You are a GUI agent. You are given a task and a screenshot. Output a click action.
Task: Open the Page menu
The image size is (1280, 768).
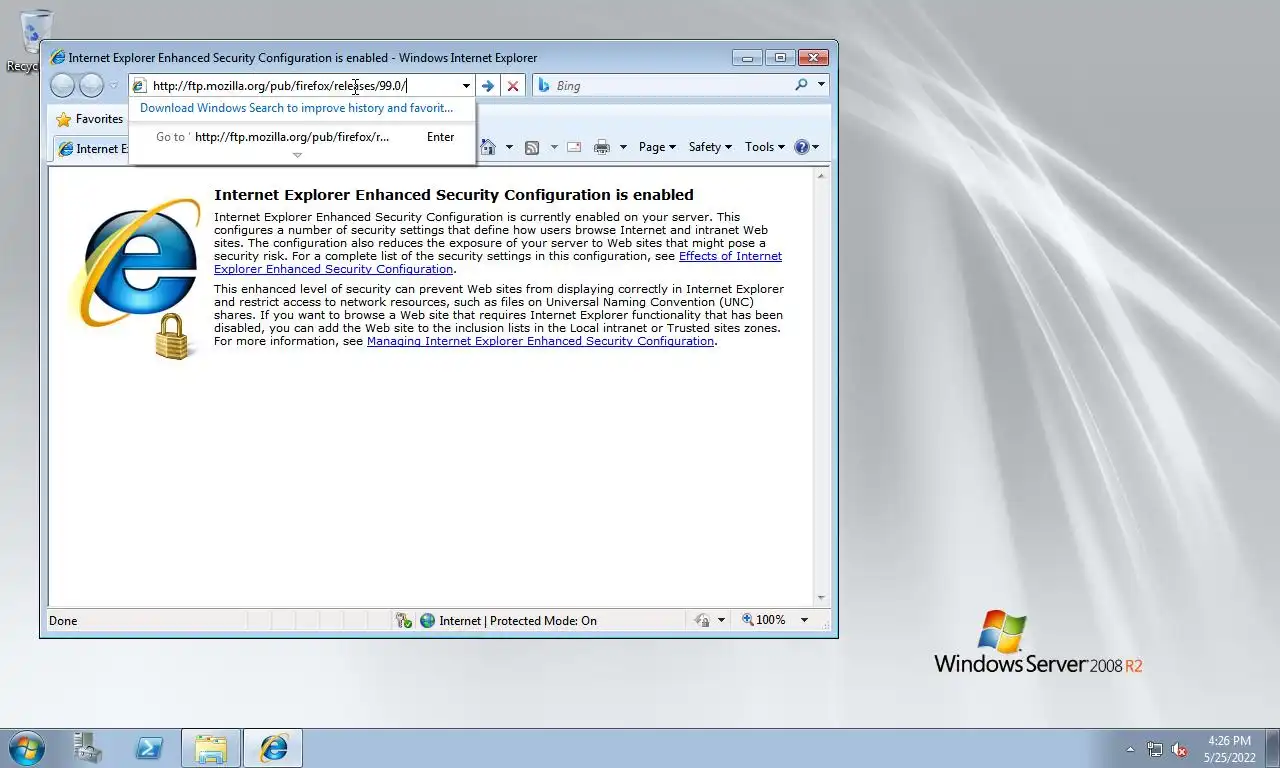[x=657, y=147]
